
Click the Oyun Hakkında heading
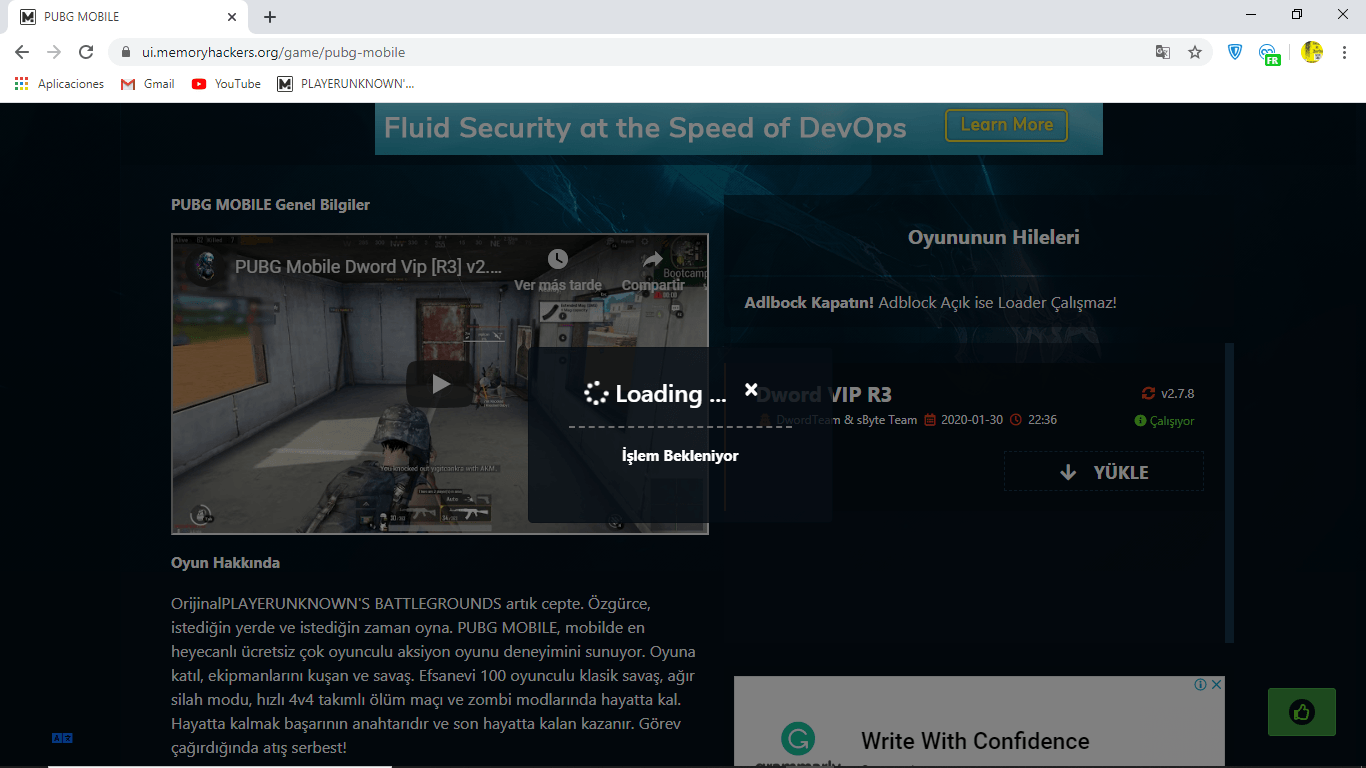coord(225,563)
